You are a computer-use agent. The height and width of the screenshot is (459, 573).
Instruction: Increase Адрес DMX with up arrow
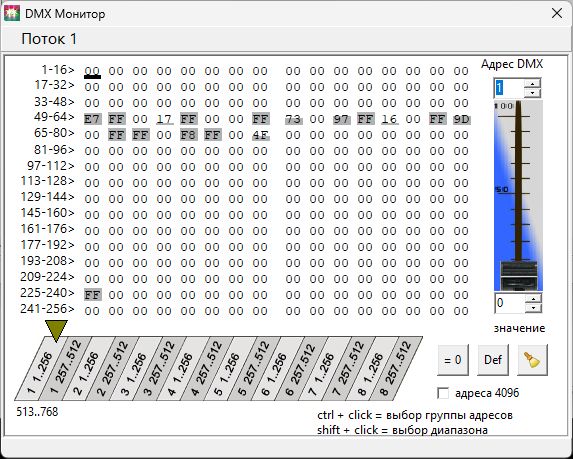[532, 84]
